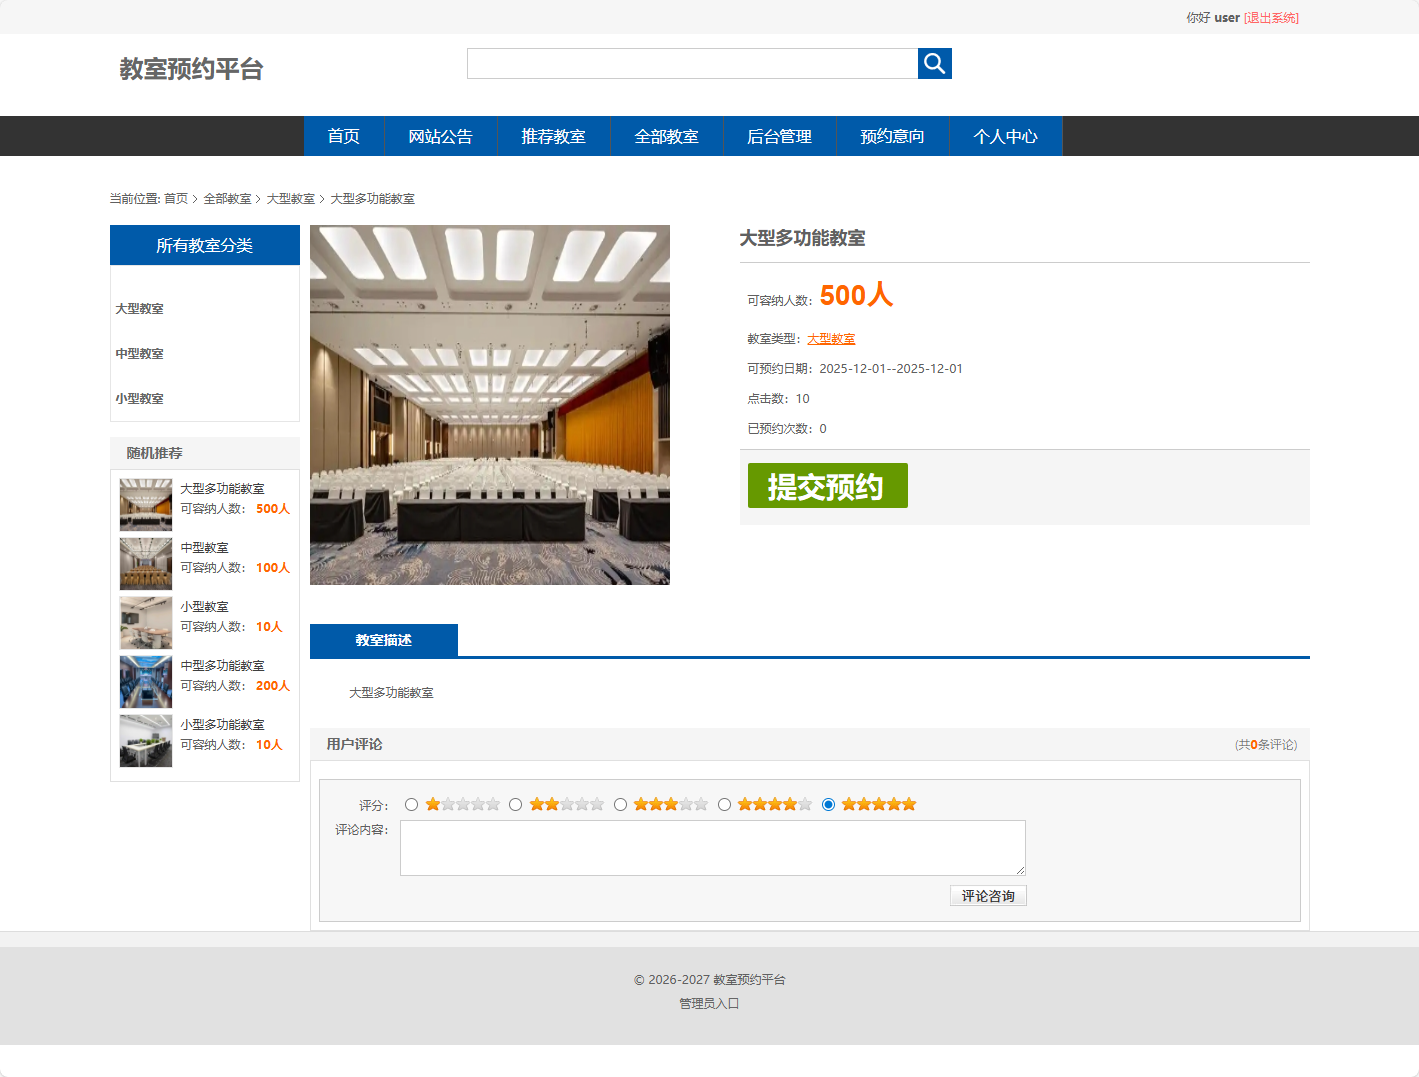
Task: Click the search magnifier icon
Action: pos(934,63)
